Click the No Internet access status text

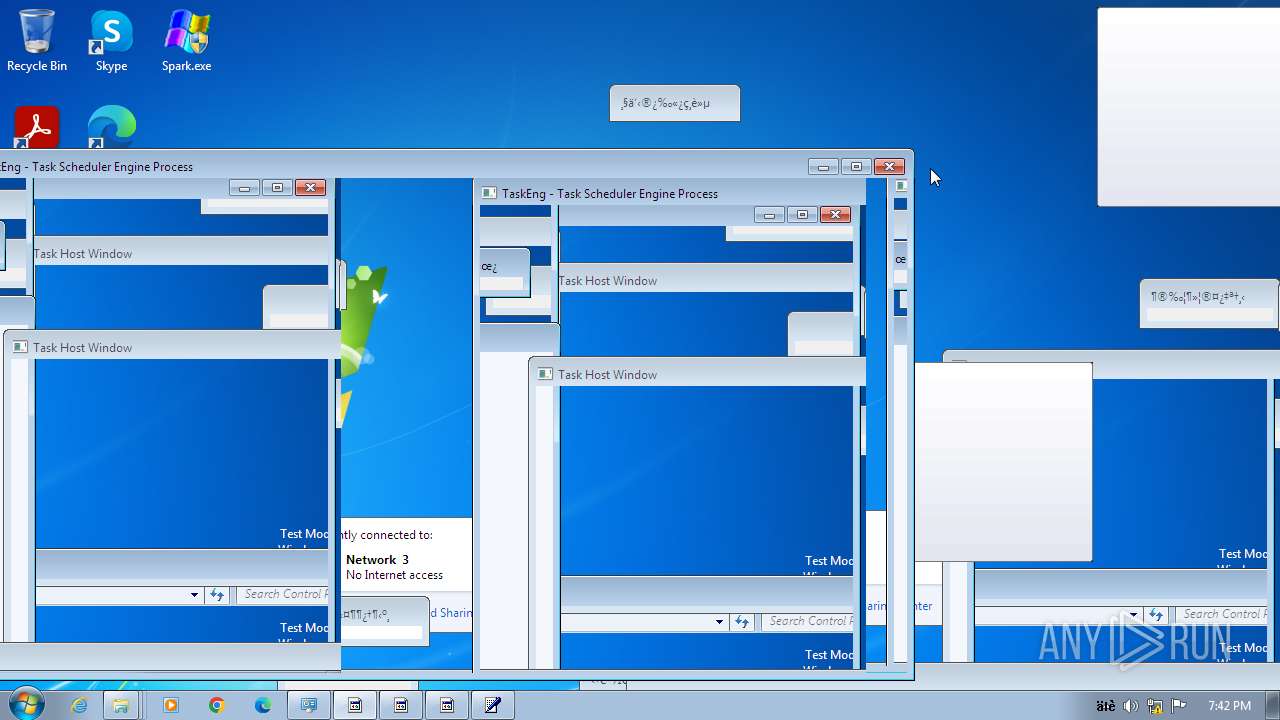394,575
